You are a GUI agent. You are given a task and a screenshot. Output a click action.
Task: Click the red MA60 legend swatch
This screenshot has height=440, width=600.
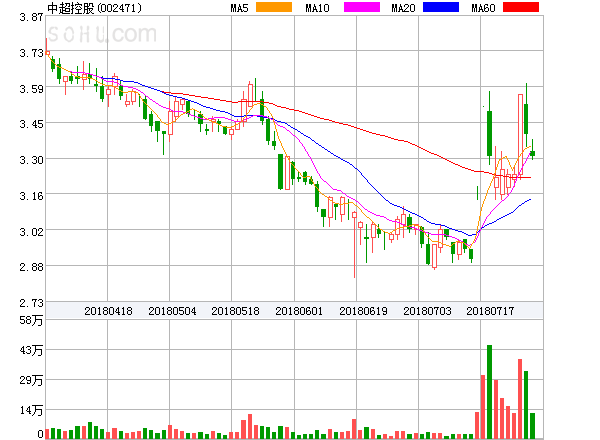point(520,8)
